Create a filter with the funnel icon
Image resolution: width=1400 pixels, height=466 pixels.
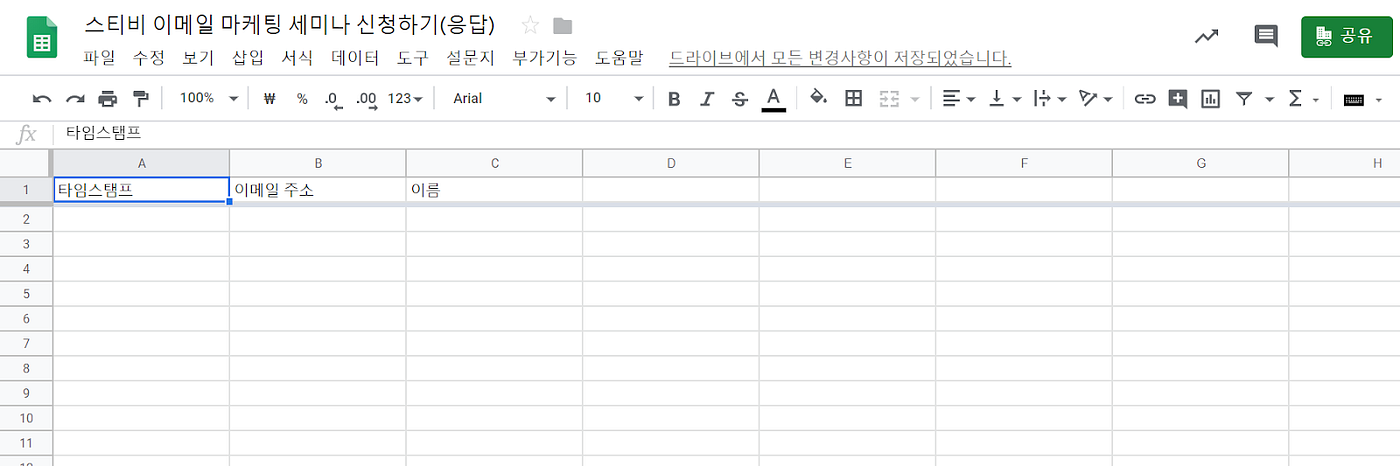tap(1244, 98)
